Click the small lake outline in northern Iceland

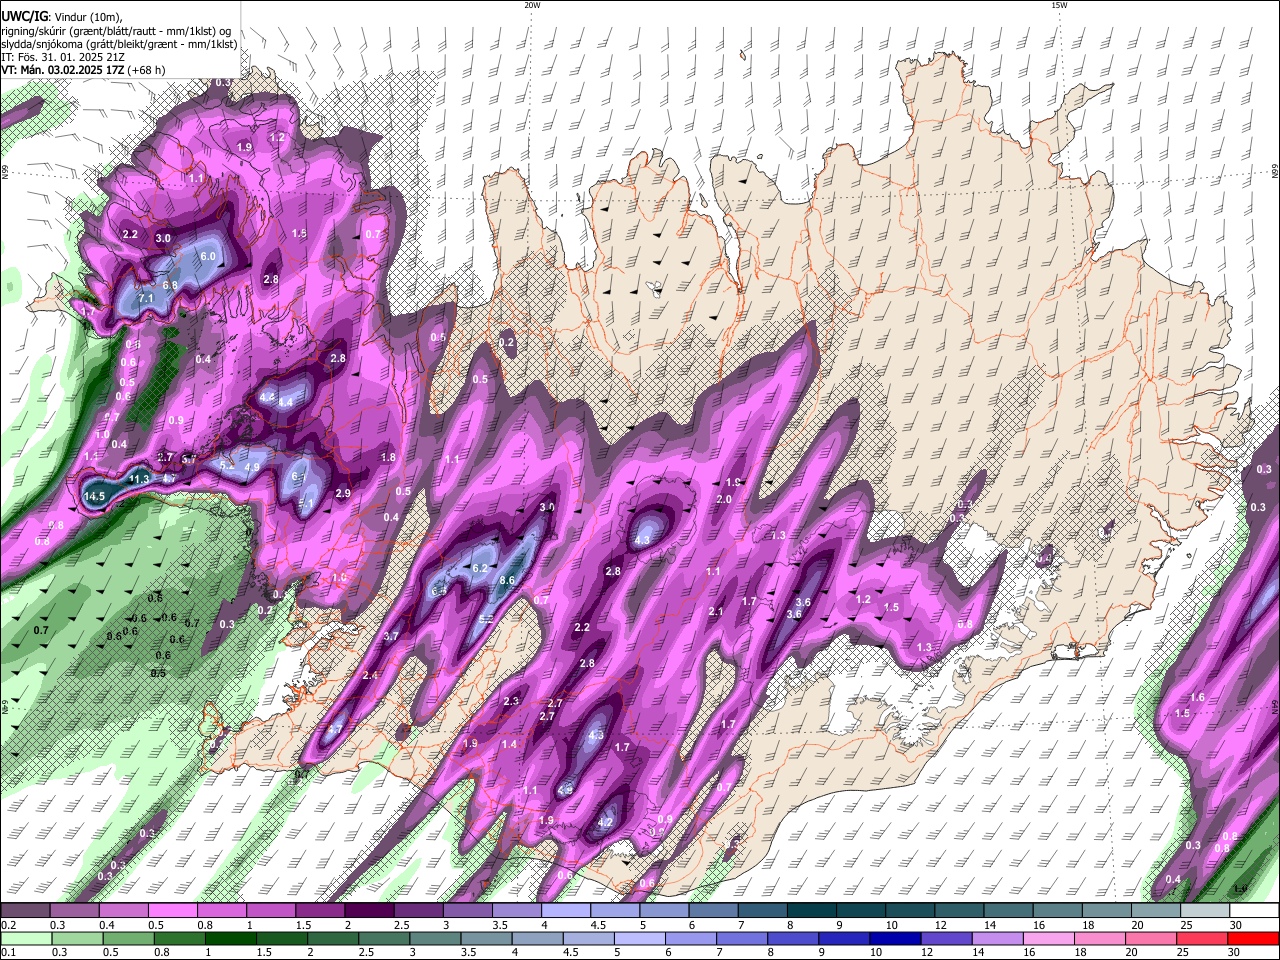(654, 290)
